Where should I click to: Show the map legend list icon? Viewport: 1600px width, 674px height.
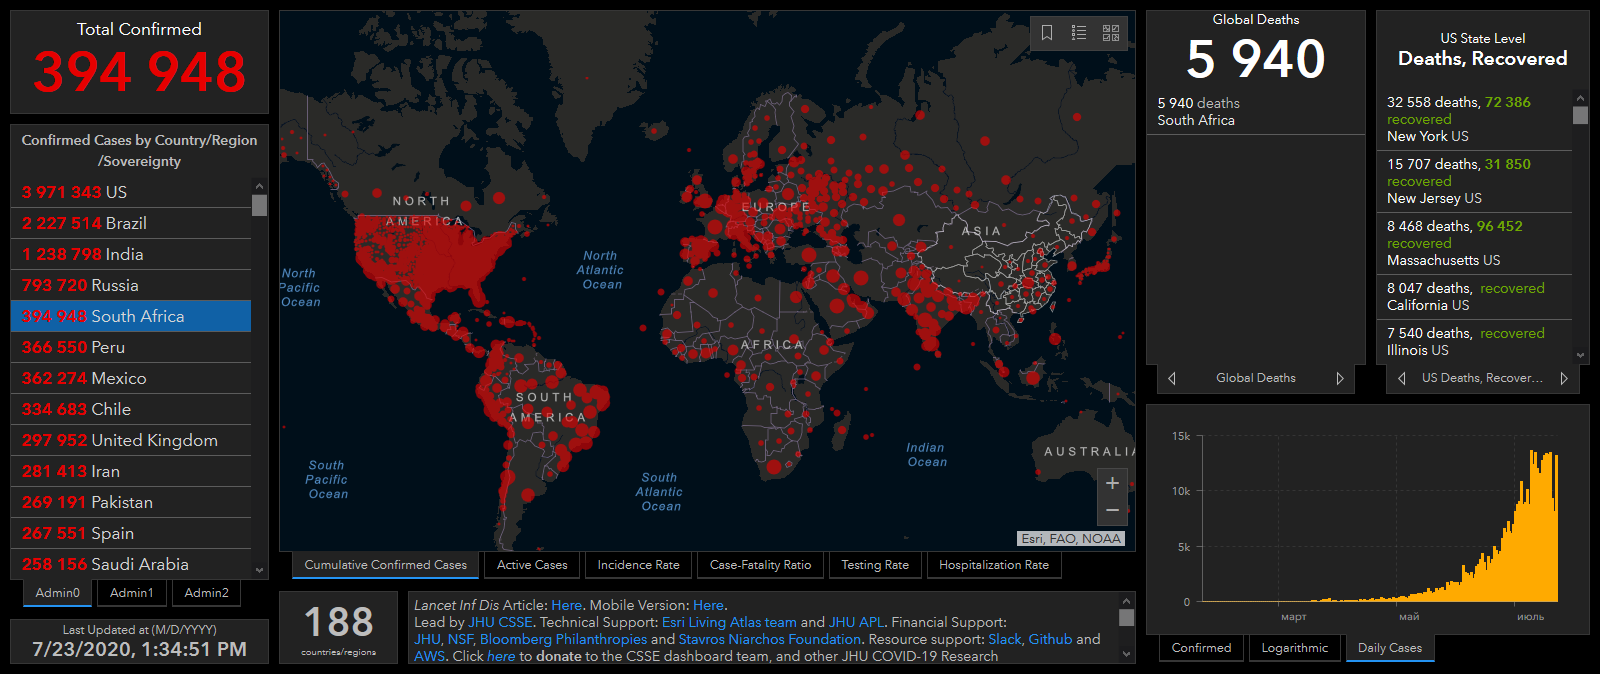click(x=1079, y=33)
